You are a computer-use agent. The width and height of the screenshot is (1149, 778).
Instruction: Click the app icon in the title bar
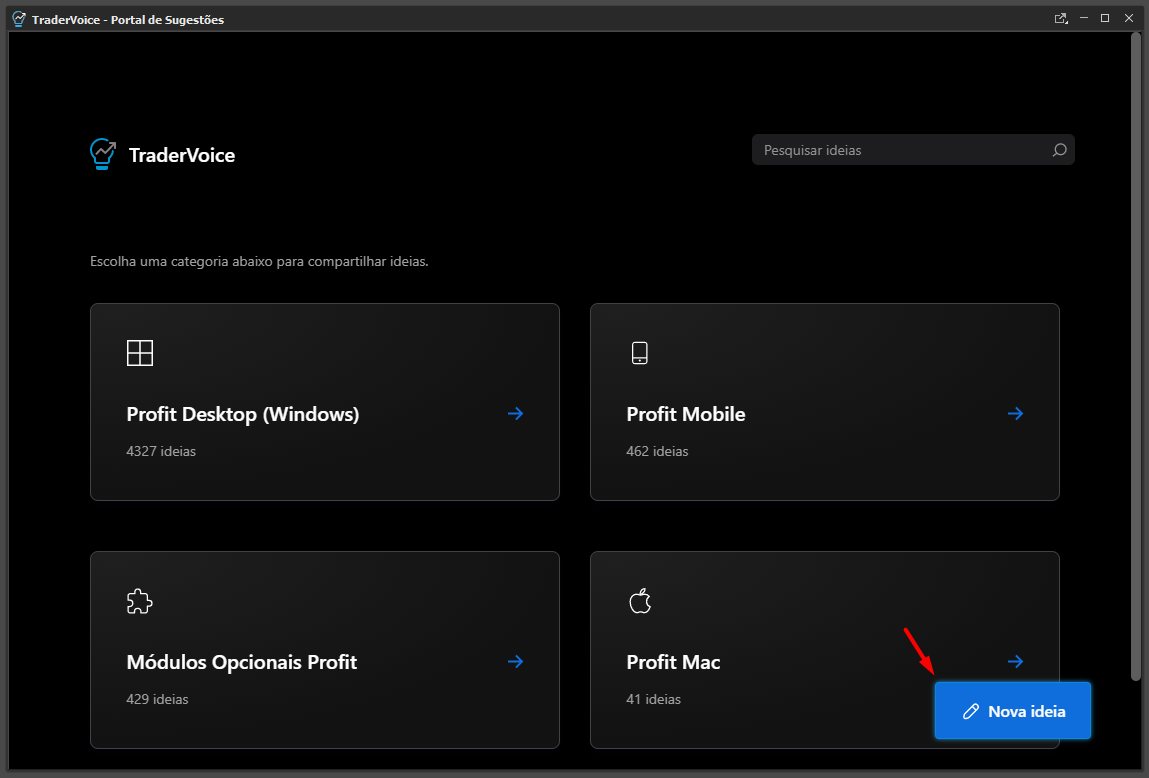(x=19, y=19)
